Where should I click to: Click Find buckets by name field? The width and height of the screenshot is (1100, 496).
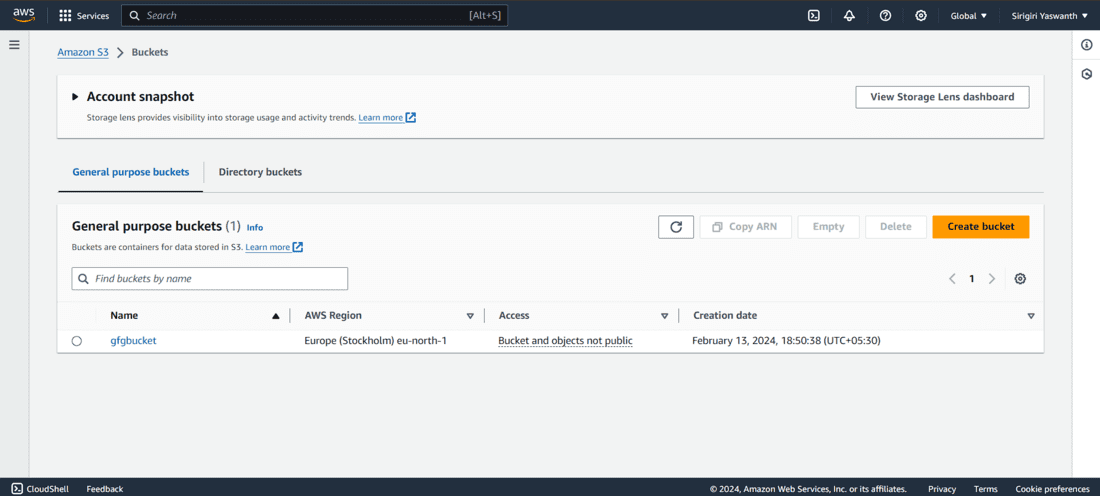(210, 279)
